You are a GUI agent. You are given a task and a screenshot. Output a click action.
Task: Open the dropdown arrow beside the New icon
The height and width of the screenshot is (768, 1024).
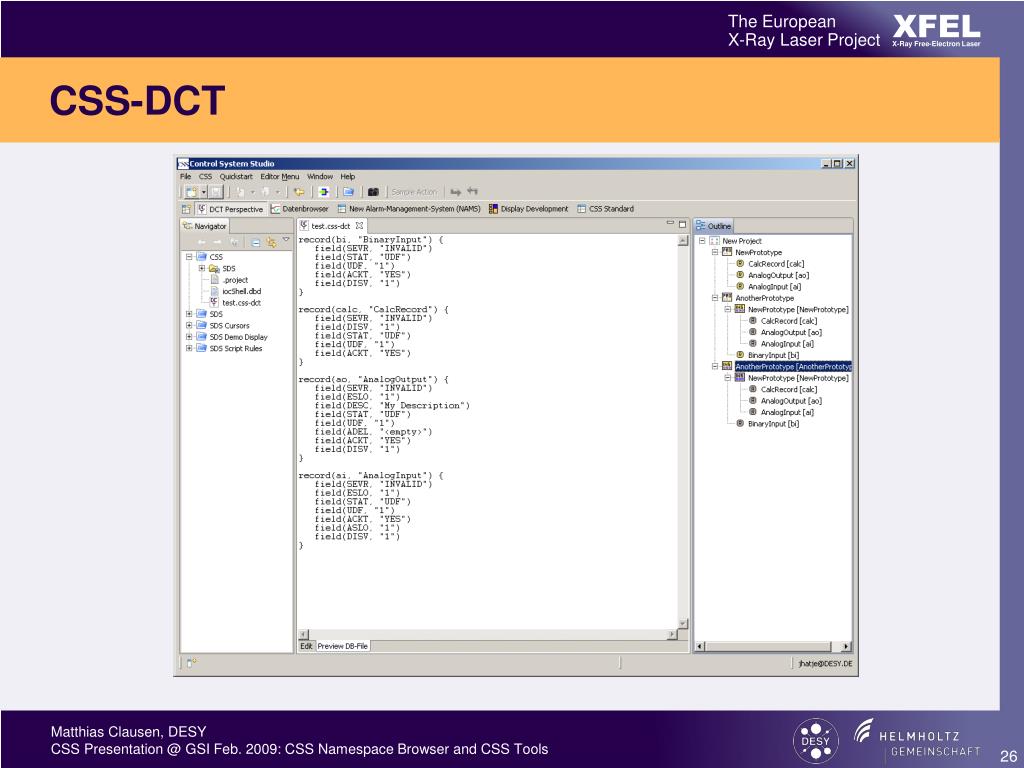(204, 192)
